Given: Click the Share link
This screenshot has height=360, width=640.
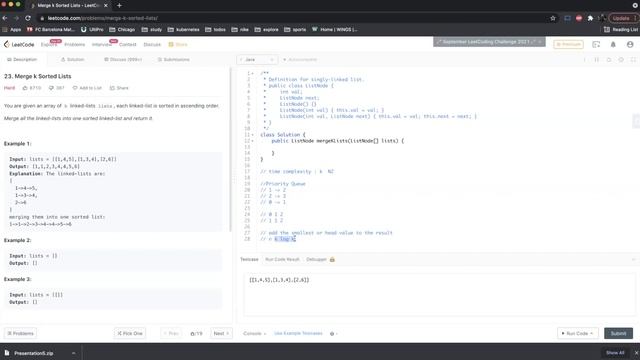Looking at the screenshot, I should (119, 88).
